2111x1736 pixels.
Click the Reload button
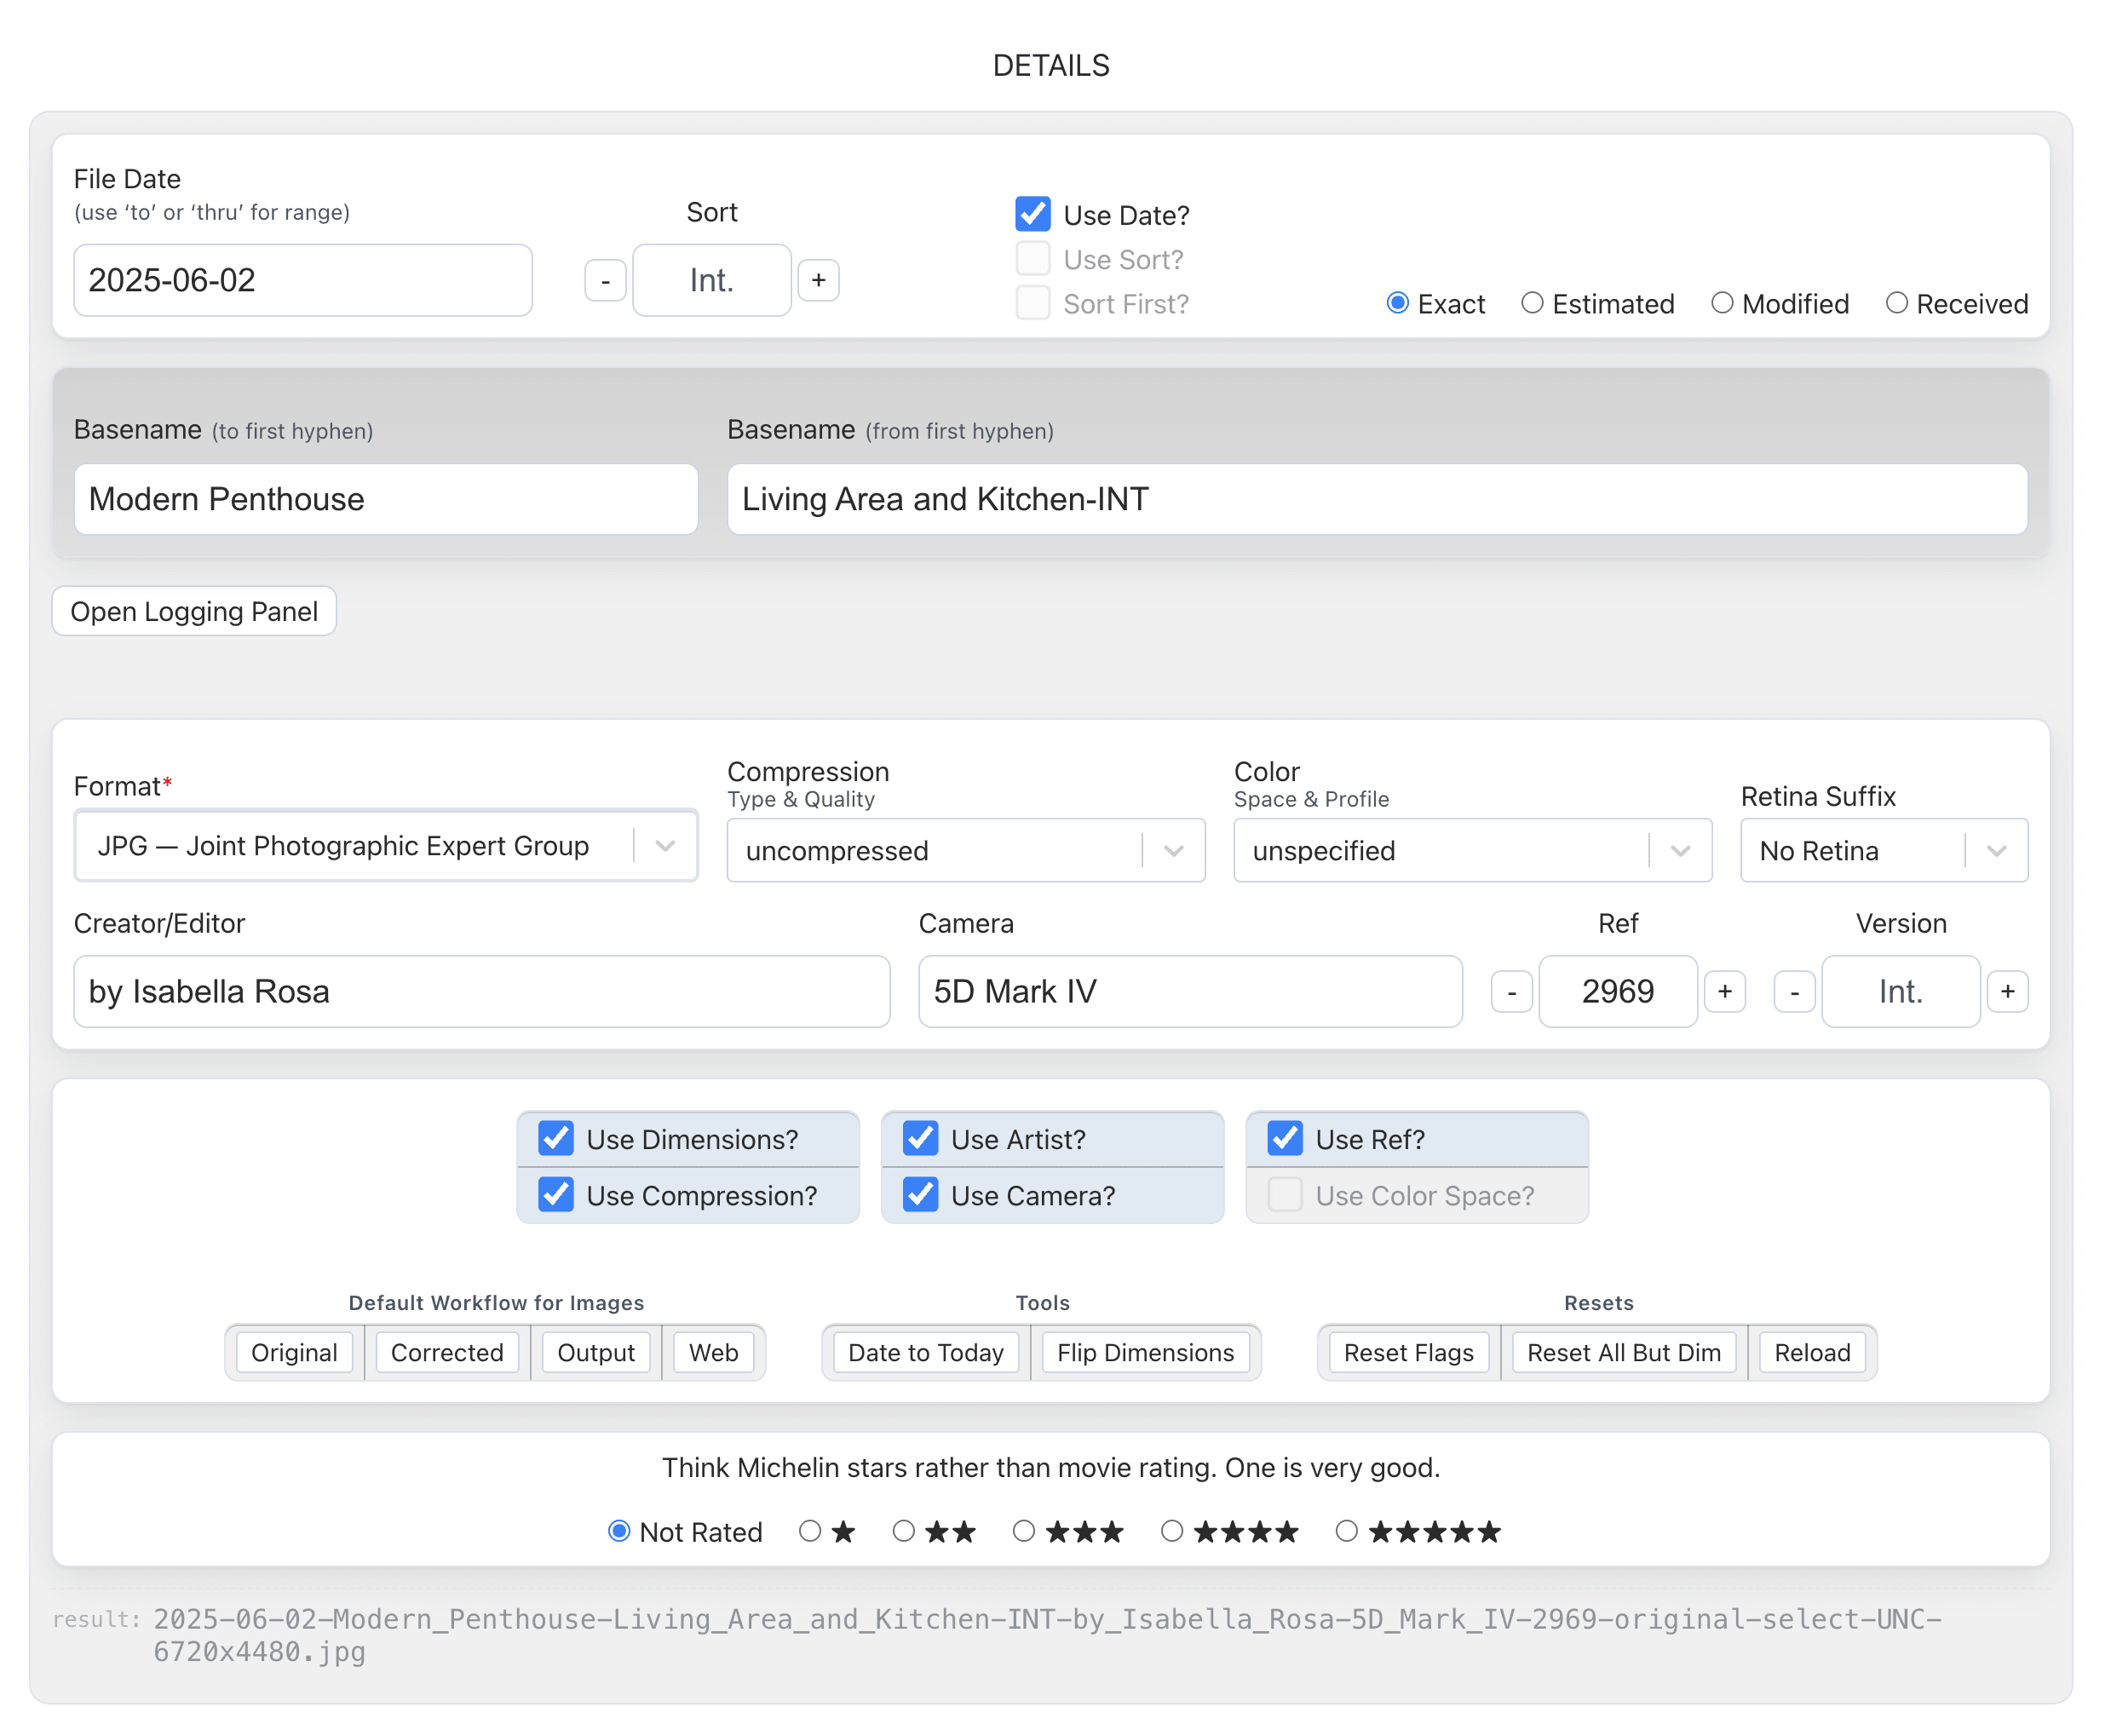tap(1812, 1352)
